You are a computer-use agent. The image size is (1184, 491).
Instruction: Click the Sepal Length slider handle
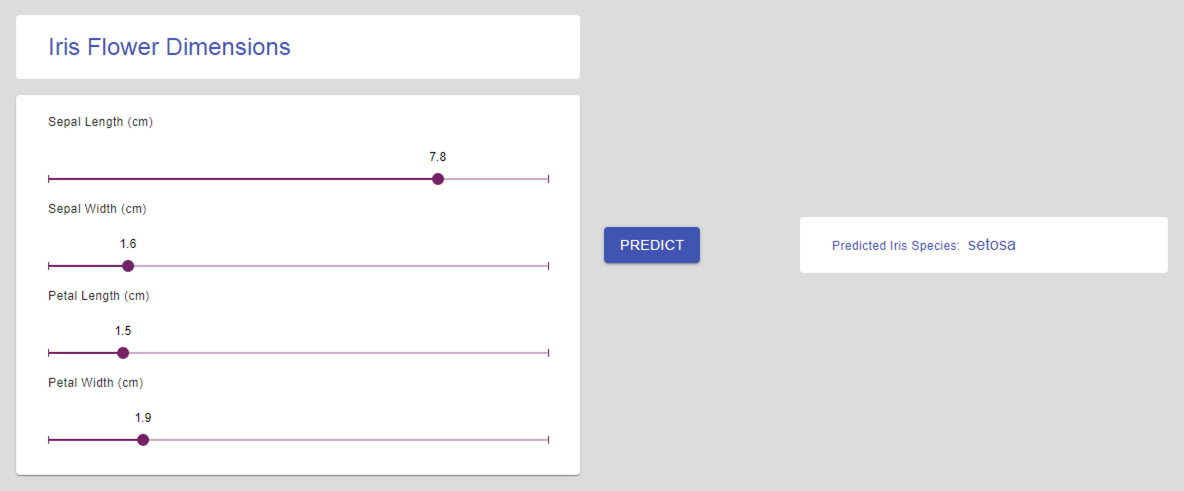click(x=438, y=179)
